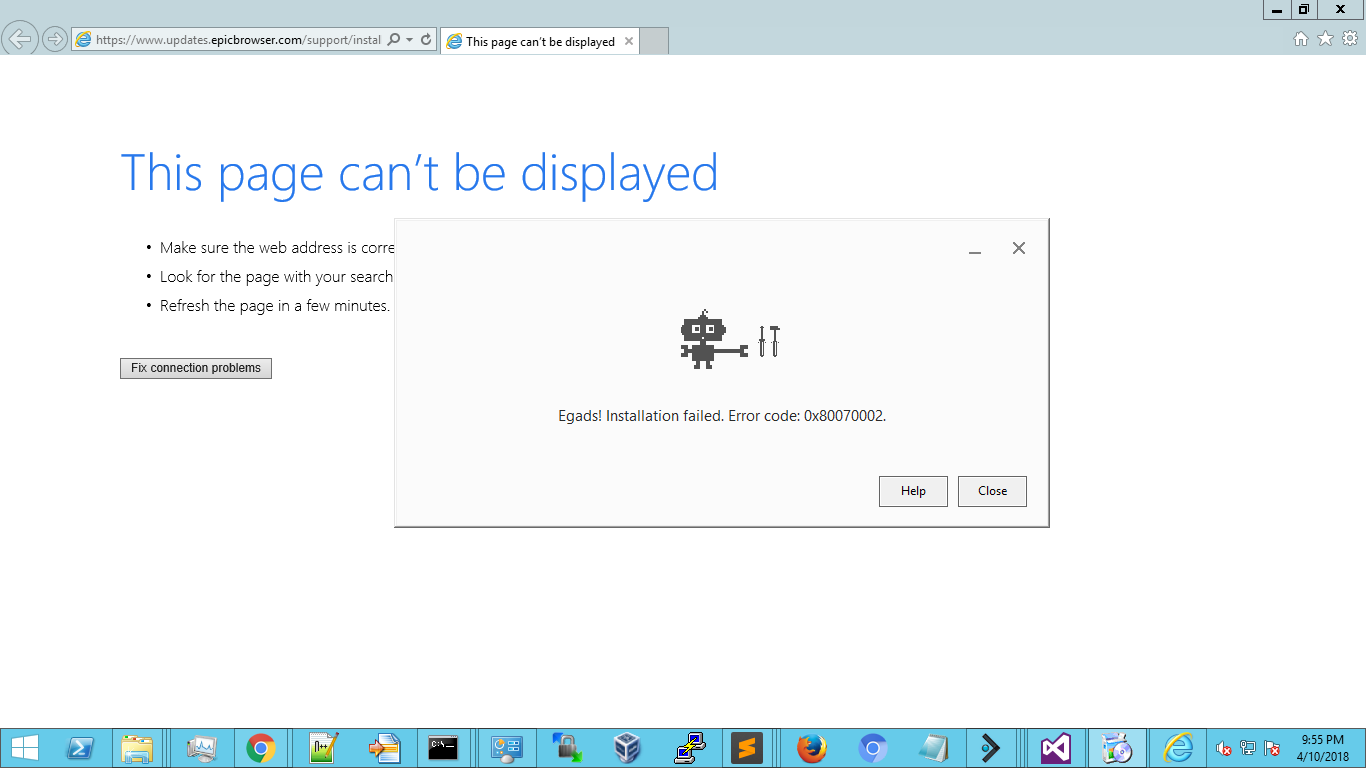Open Windows PowerShell from the taskbar
The height and width of the screenshot is (768, 1366).
point(80,747)
